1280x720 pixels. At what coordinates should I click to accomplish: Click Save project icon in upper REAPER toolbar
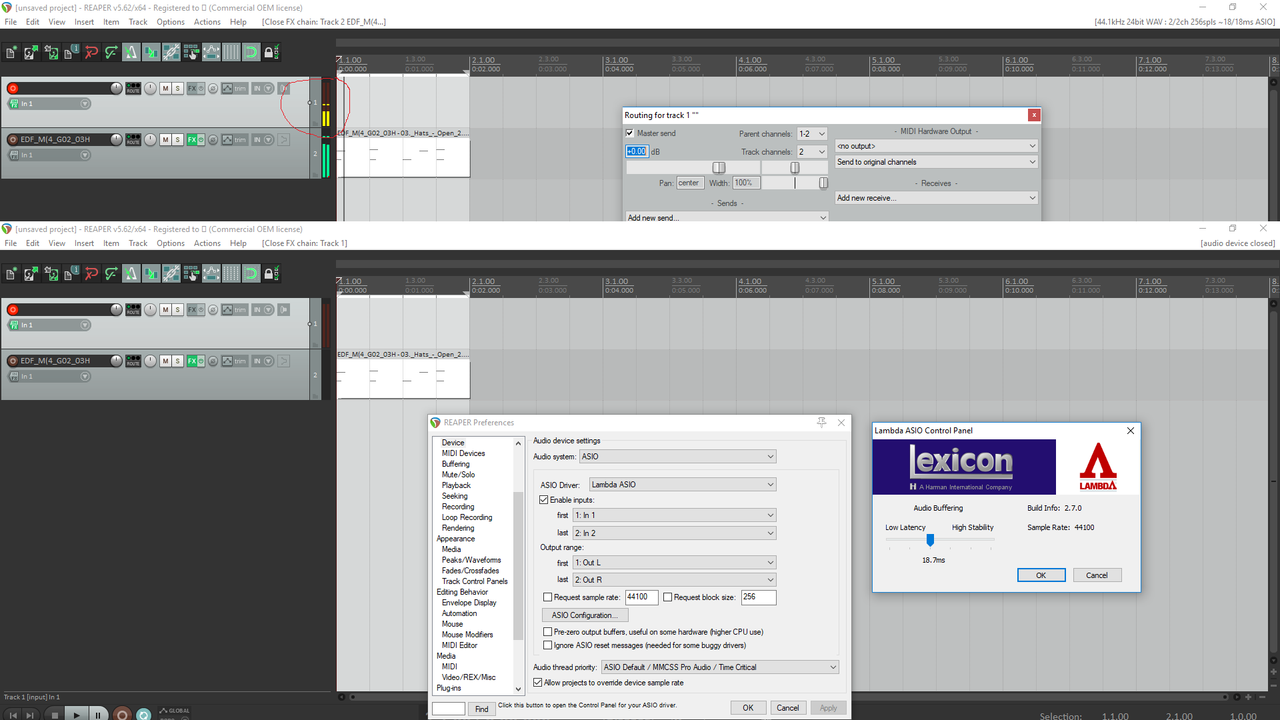click(51, 52)
